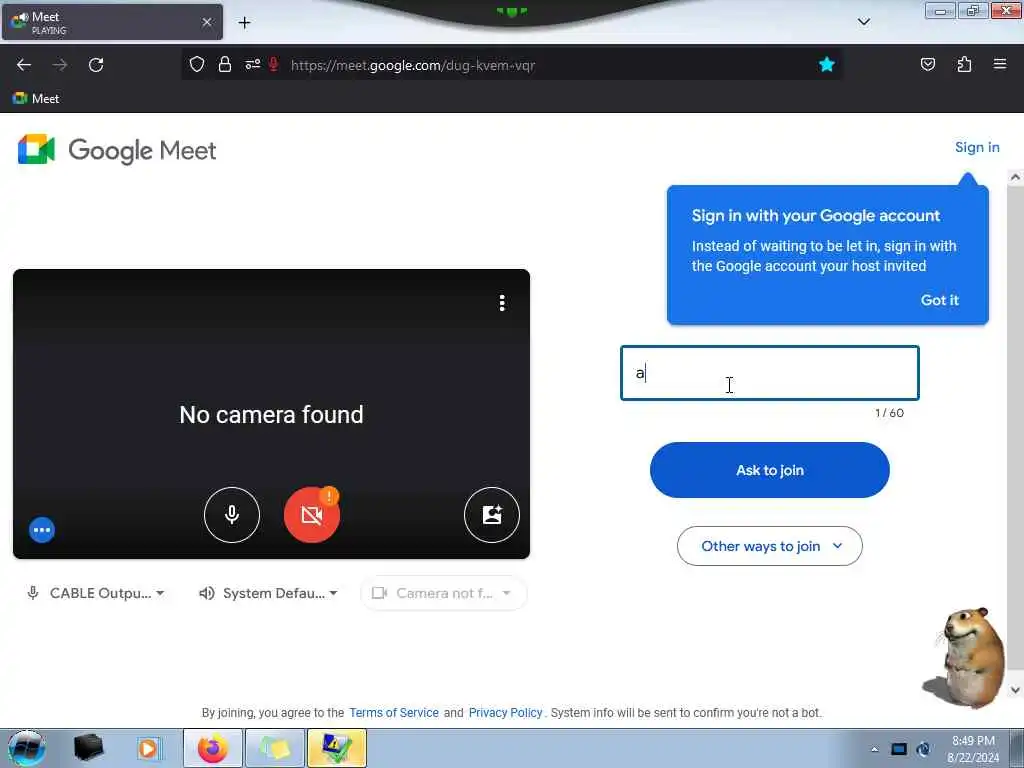1024x768 pixels.
Task: Show hidden system tray icons arrow
Action: (874, 749)
